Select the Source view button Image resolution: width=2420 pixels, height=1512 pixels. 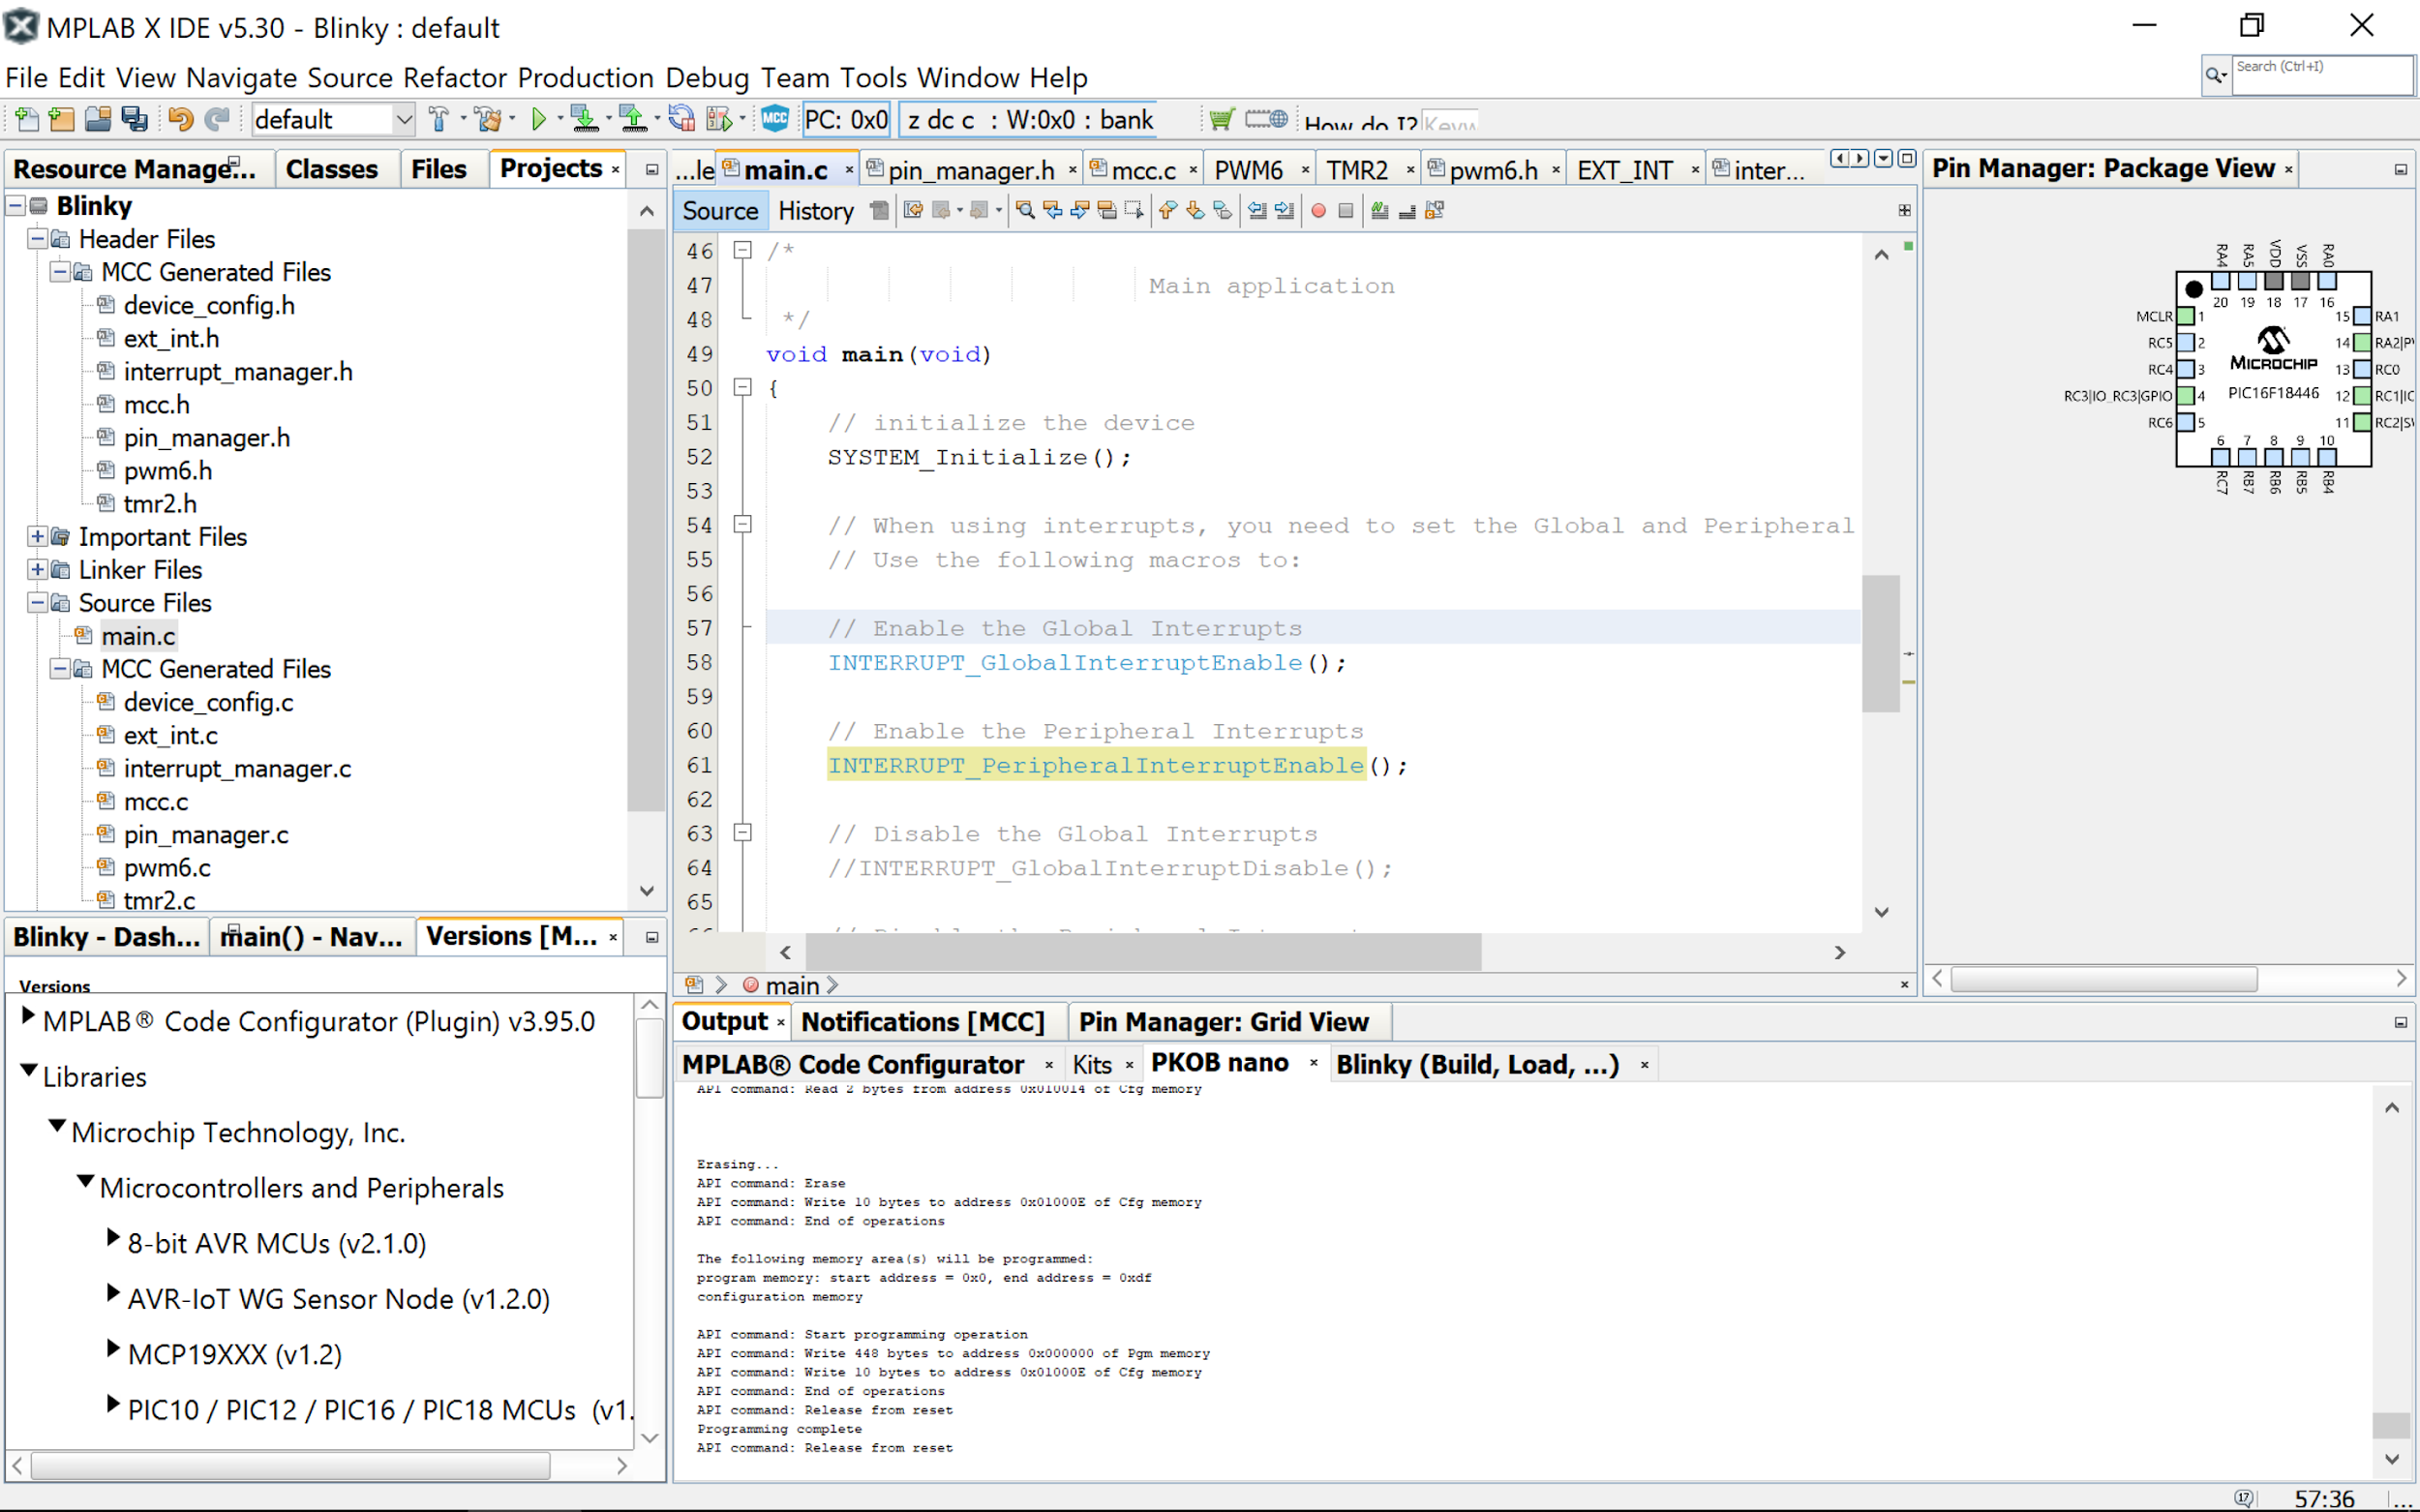tap(720, 211)
